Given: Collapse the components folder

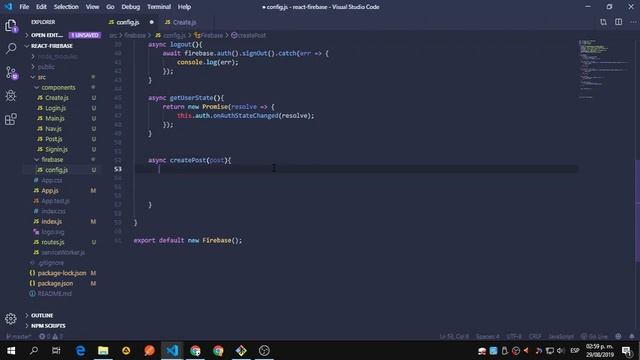Looking at the screenshot, I should (x=58, y=87).
